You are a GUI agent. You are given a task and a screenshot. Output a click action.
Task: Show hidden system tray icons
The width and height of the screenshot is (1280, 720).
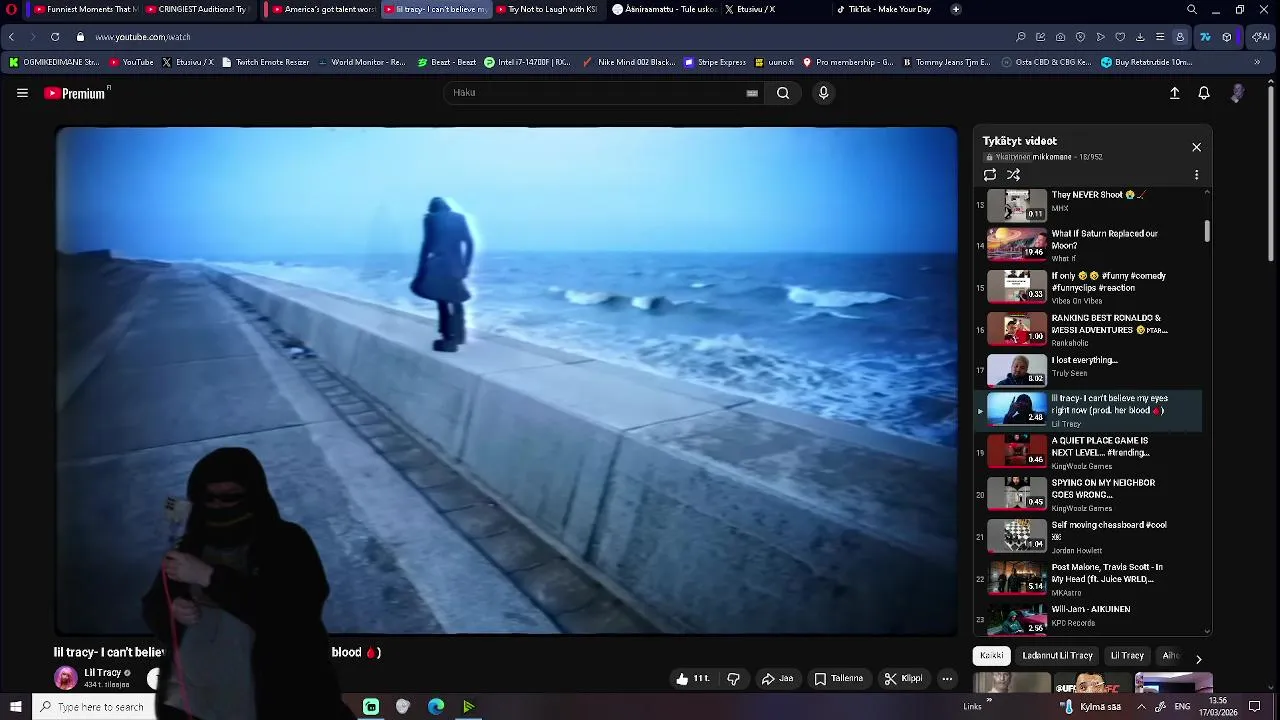[x=1141, y=707]
